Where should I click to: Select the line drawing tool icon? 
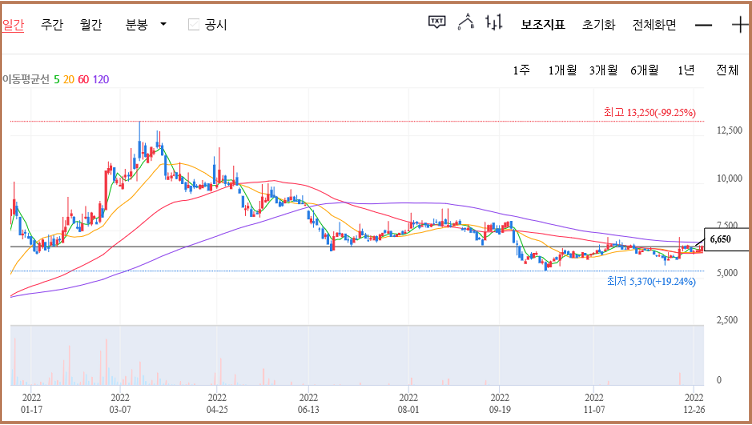tap(466, 23)
